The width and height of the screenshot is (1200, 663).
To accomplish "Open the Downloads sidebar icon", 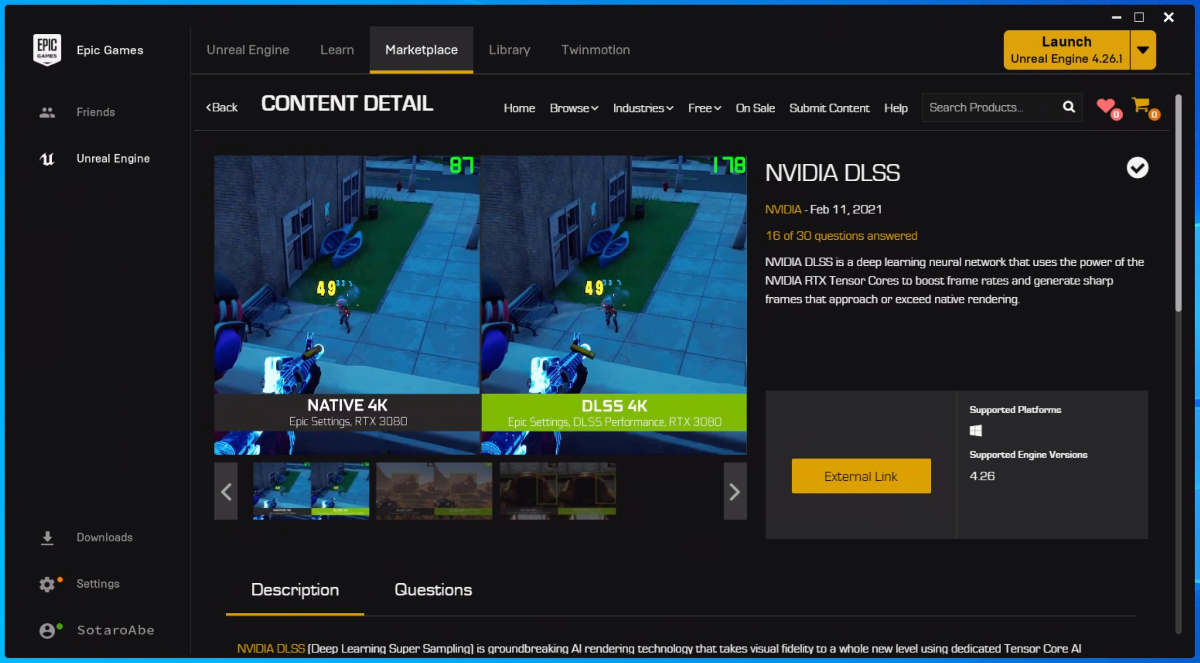I will 47,538.
